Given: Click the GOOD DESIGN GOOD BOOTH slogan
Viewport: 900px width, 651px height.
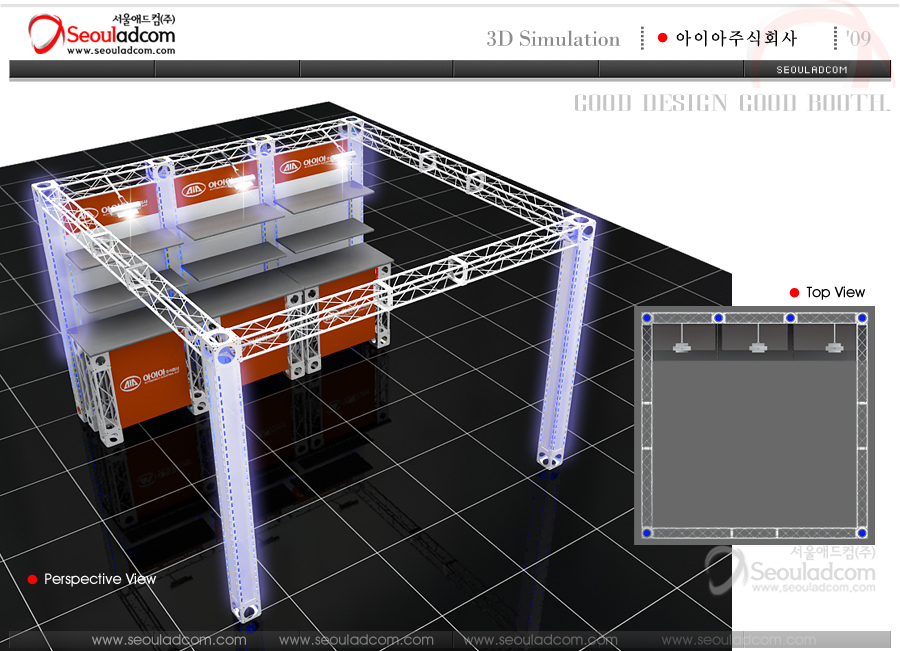Looking at the screenshot, I should (731, 103).
